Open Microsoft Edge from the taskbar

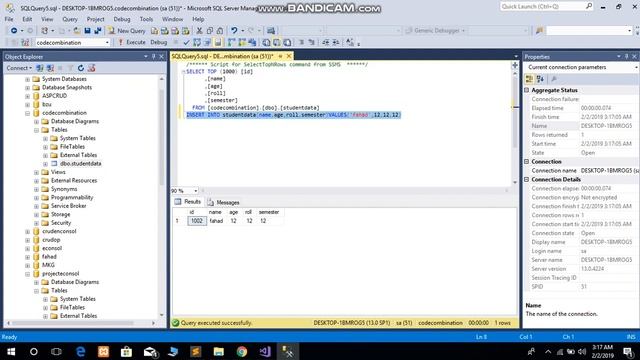(80, 351)
